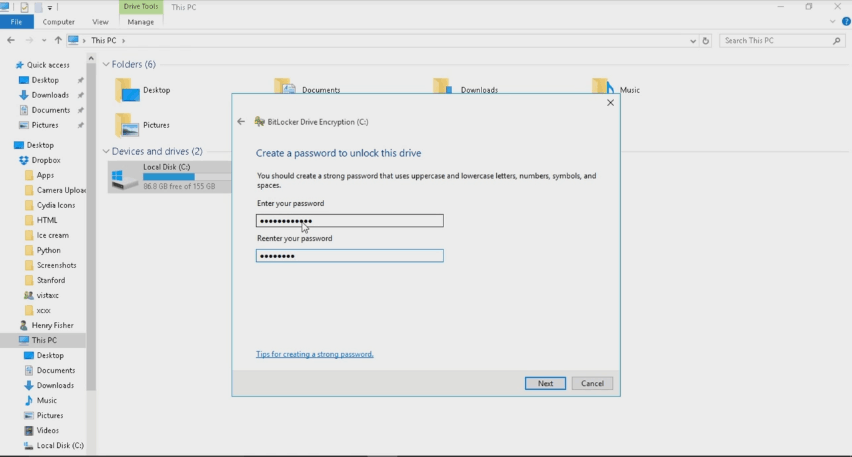Viewport: 852px width, 457px height.
Task: Collapse the Folders (6) group
Action: [x=106, y=64]
